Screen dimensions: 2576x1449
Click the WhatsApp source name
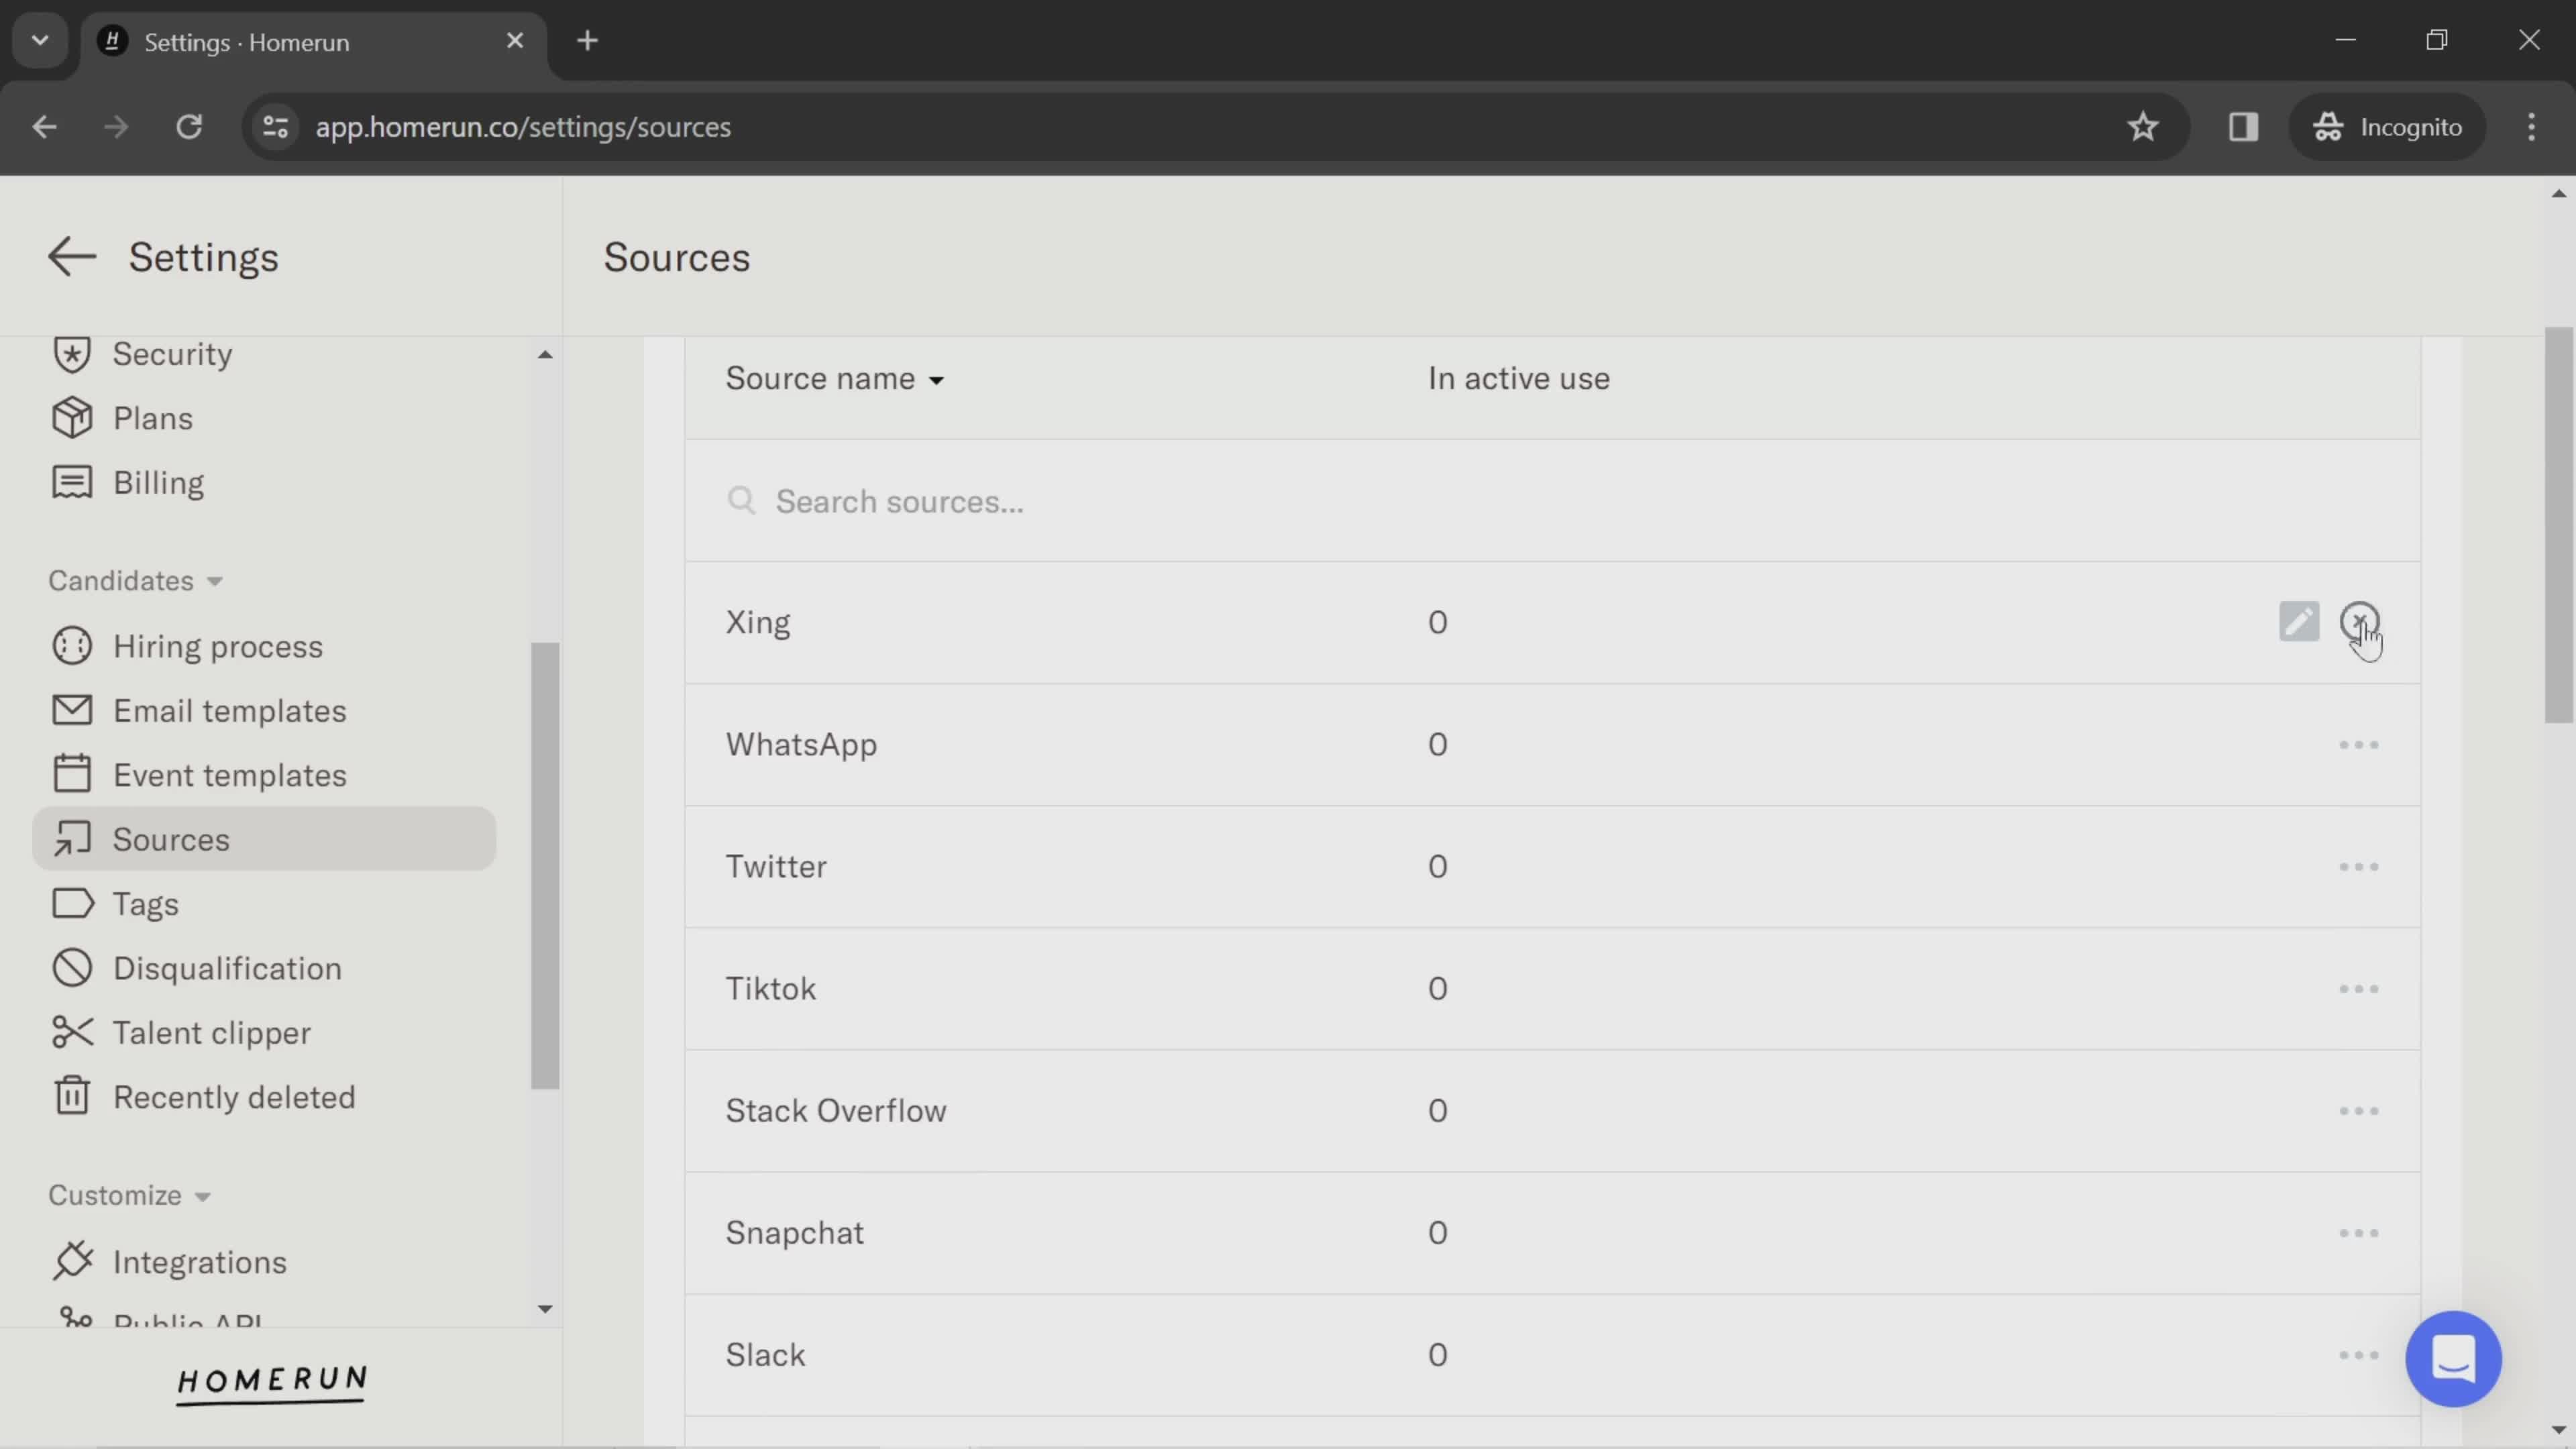[801, 745]
